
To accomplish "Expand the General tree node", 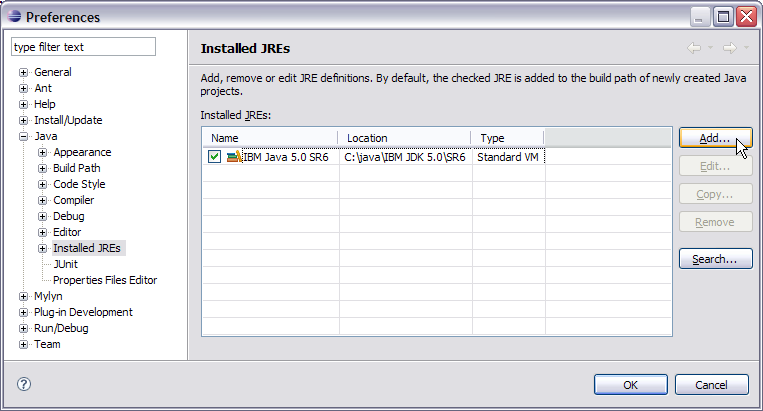I will point(24,73).
